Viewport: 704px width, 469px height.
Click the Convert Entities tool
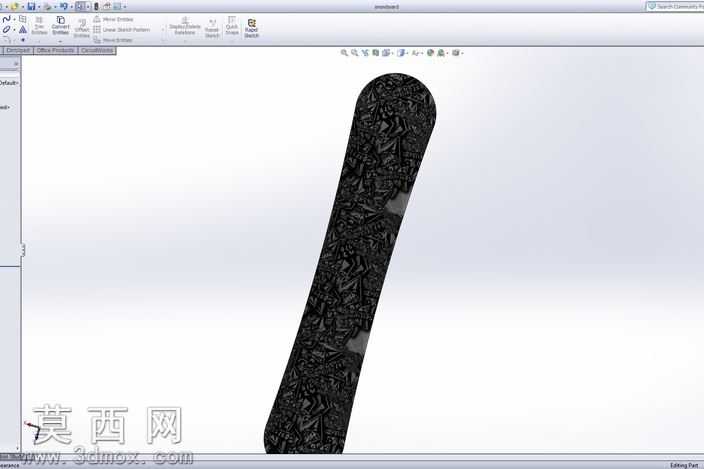[x=60, y=25]
